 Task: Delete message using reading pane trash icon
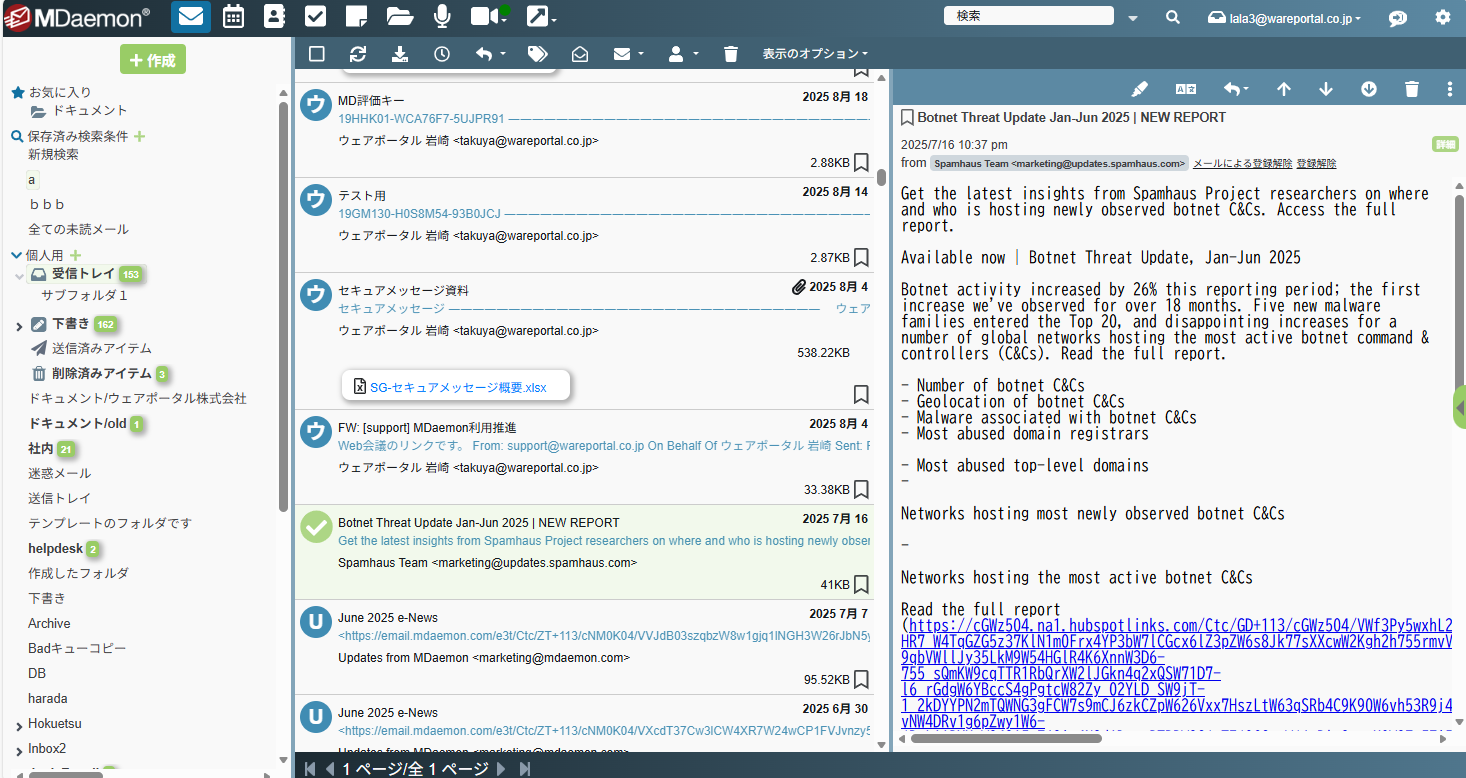coord(1411,89)
